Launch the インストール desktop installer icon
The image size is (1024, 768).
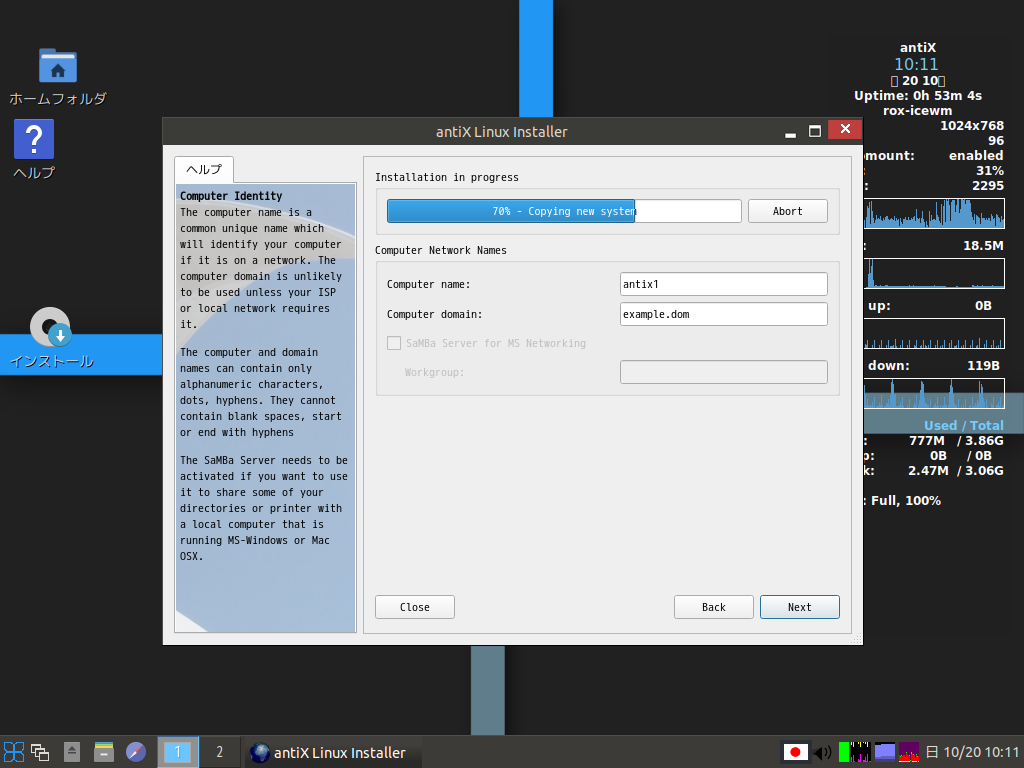[51, 327]
